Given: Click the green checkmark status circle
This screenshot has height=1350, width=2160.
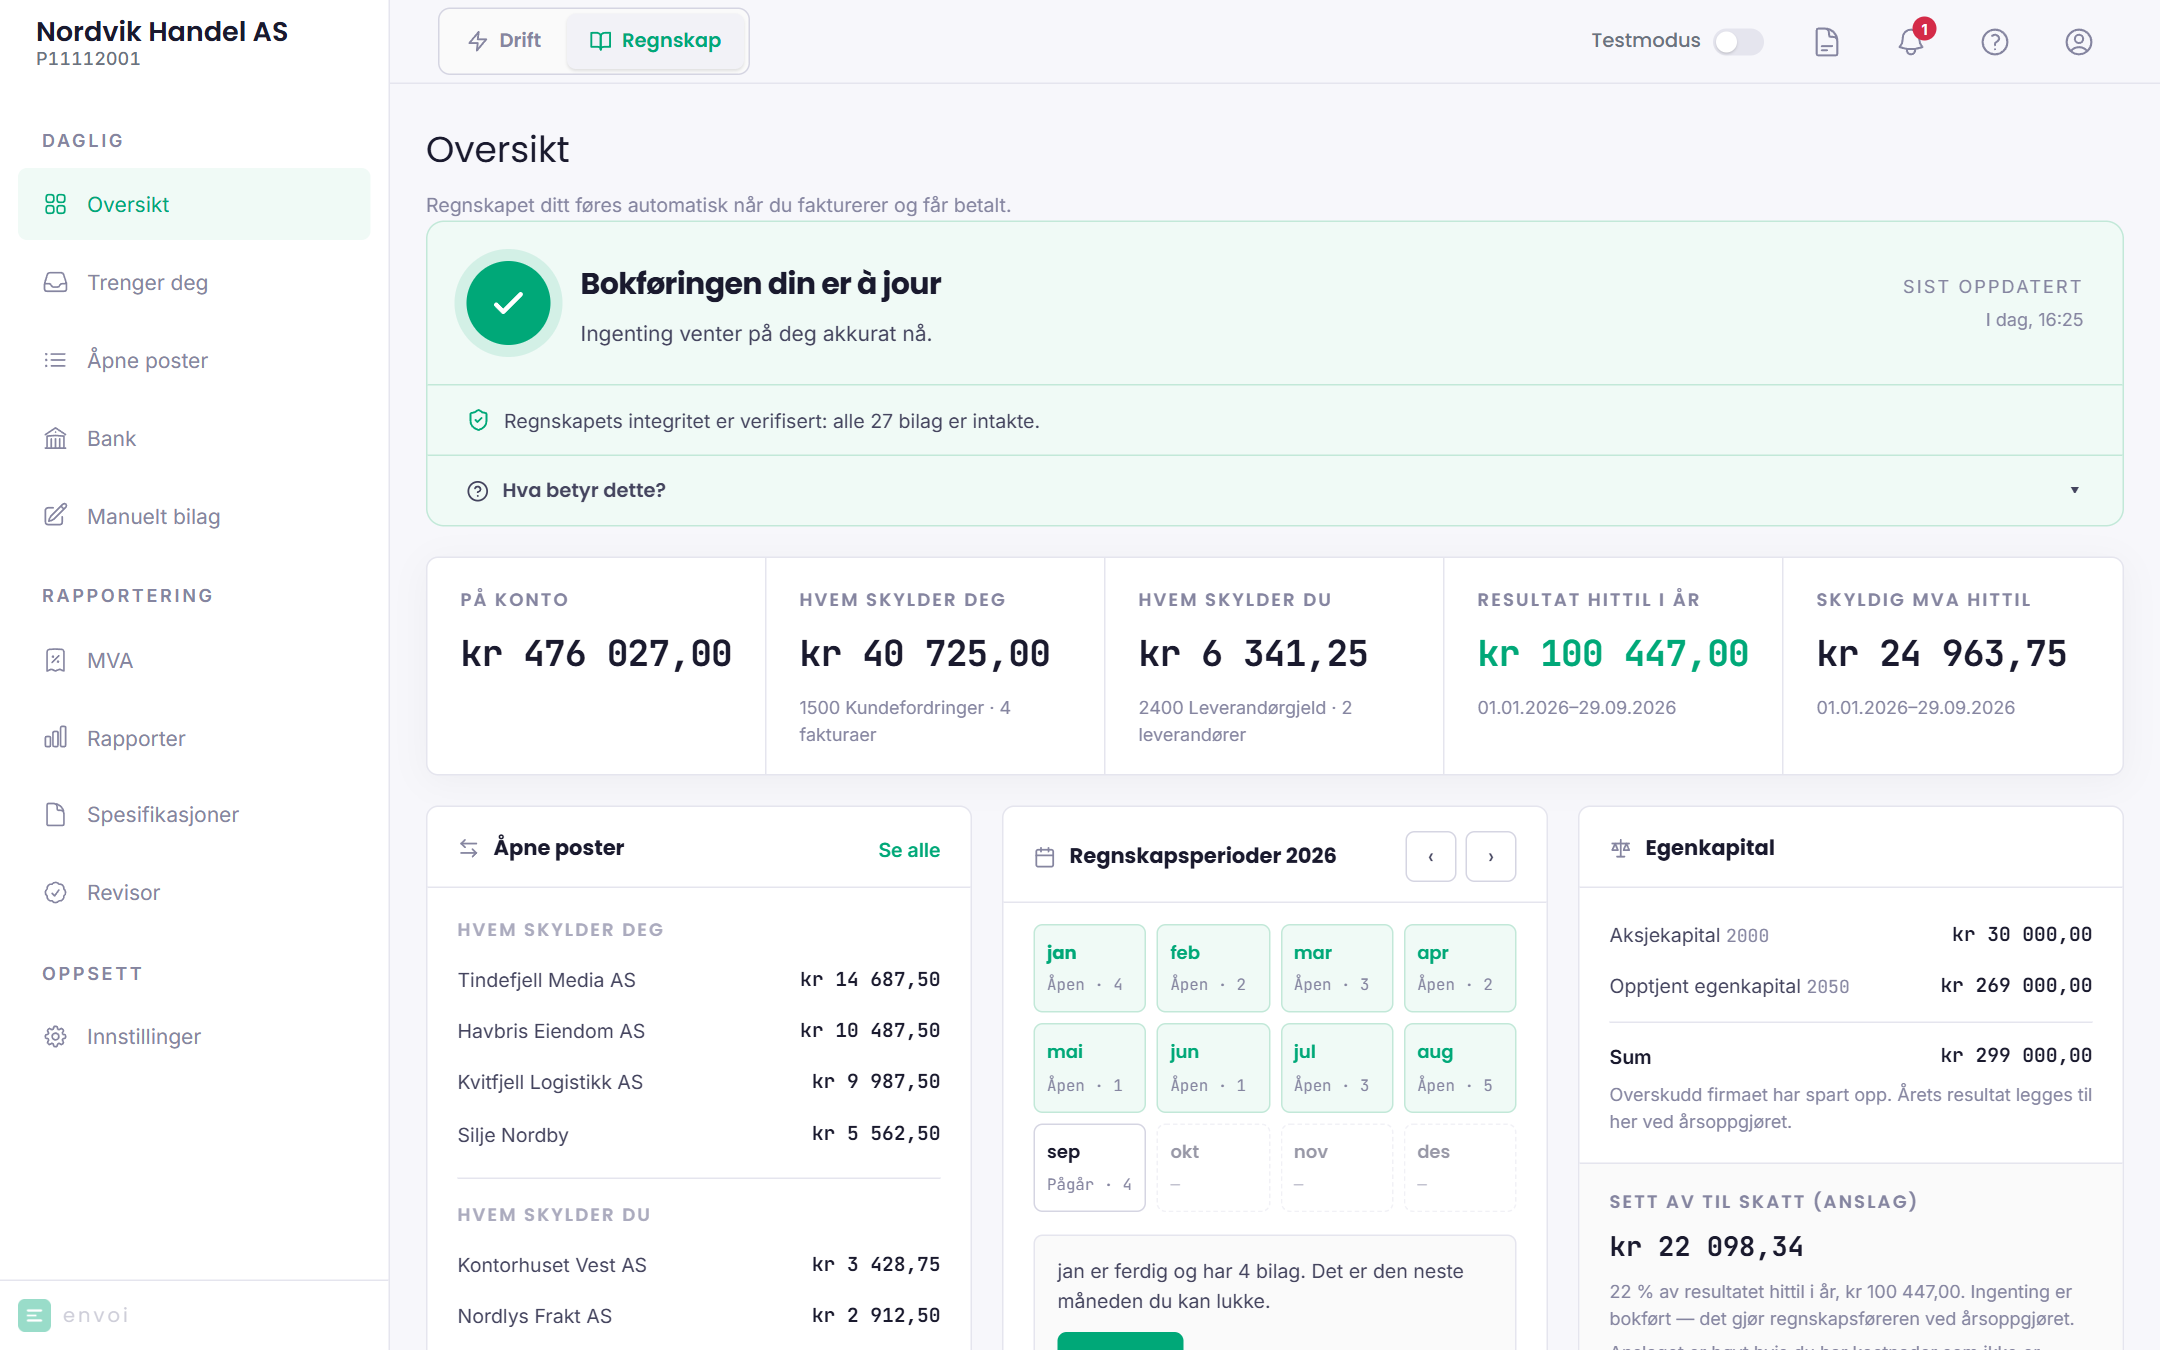Looking at the screenshot, I should pos(508,303).
